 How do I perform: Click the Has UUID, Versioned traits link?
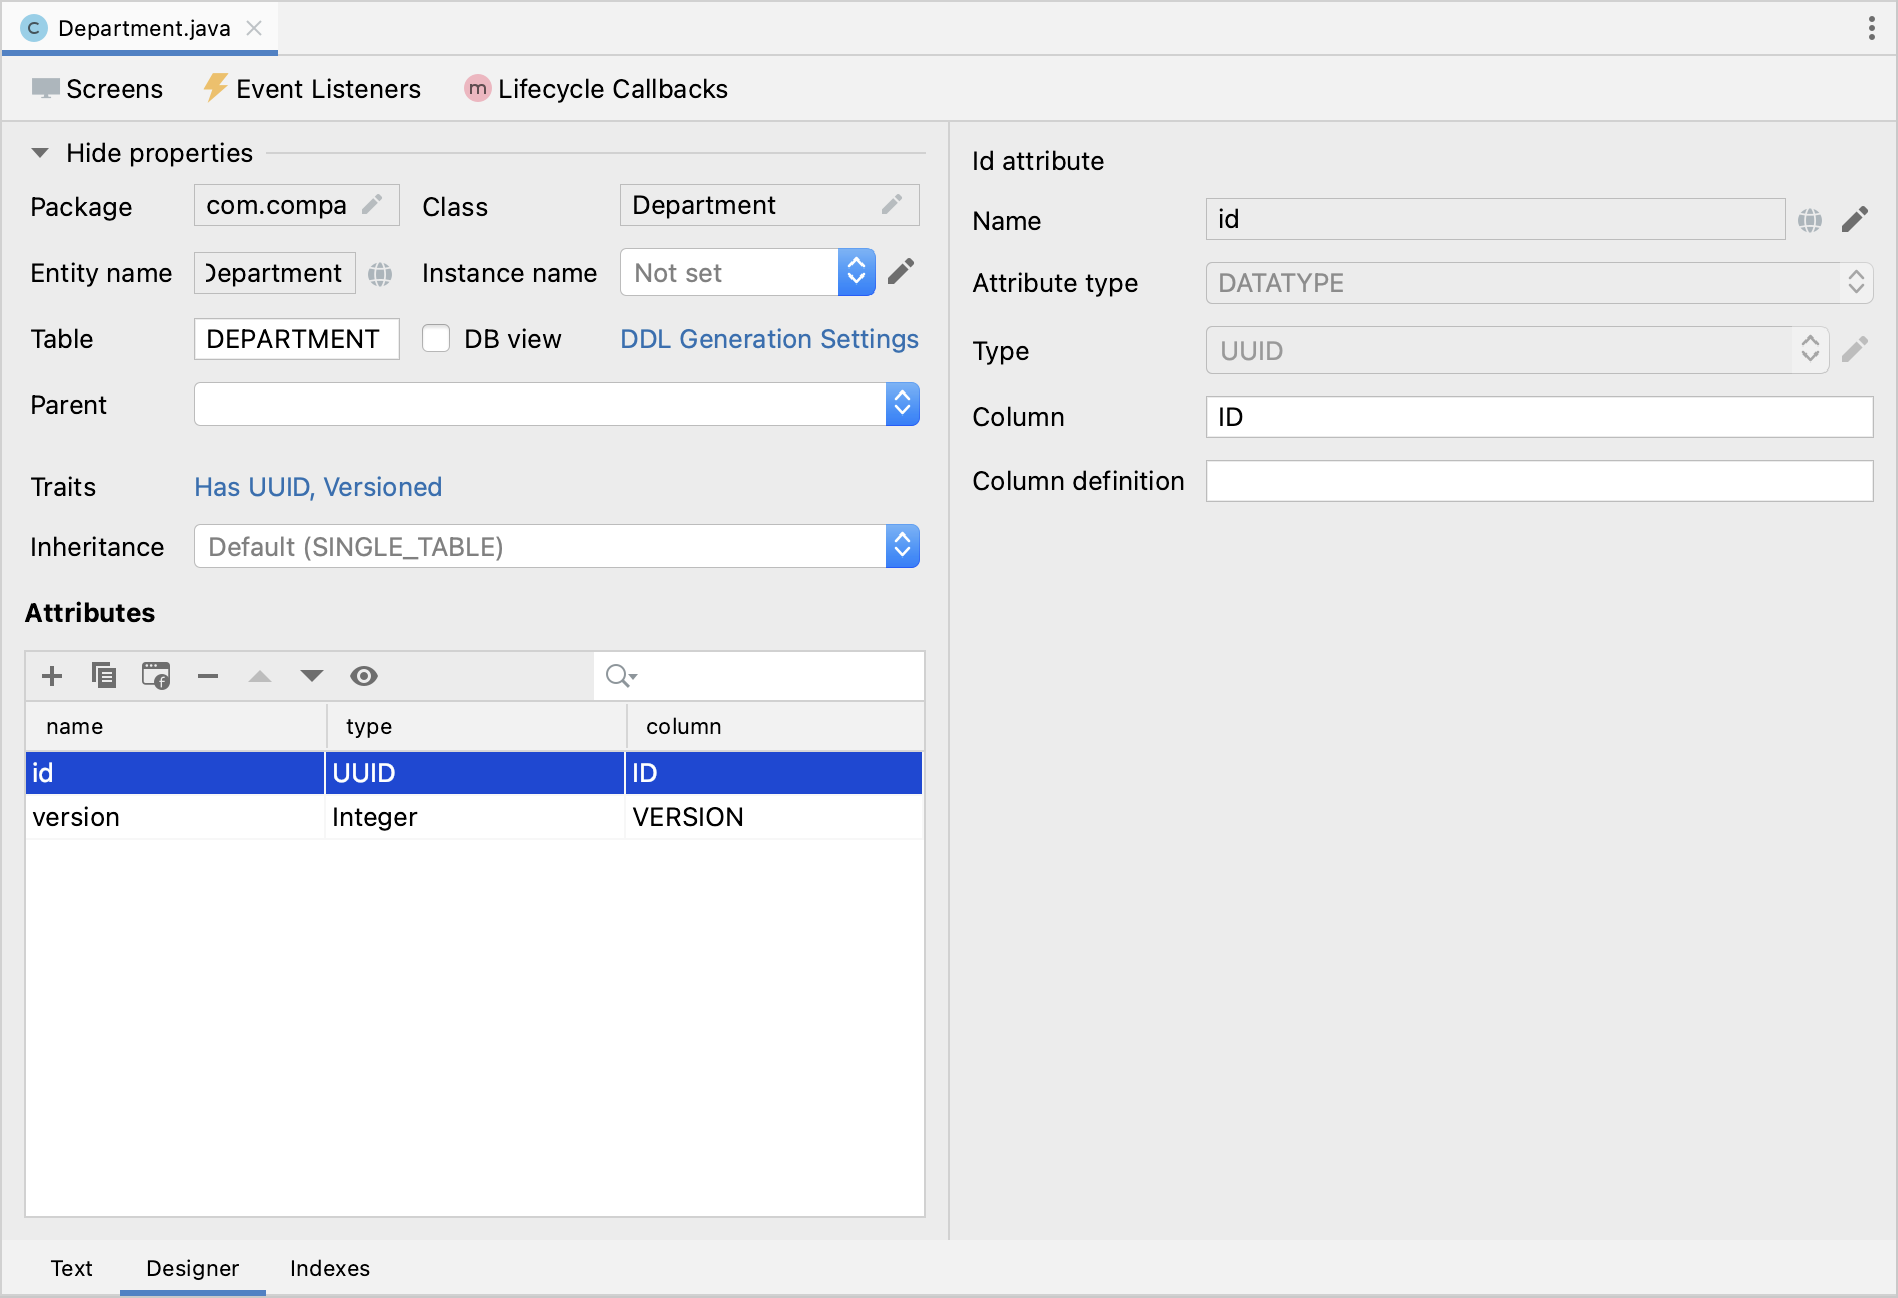(318, 487)
